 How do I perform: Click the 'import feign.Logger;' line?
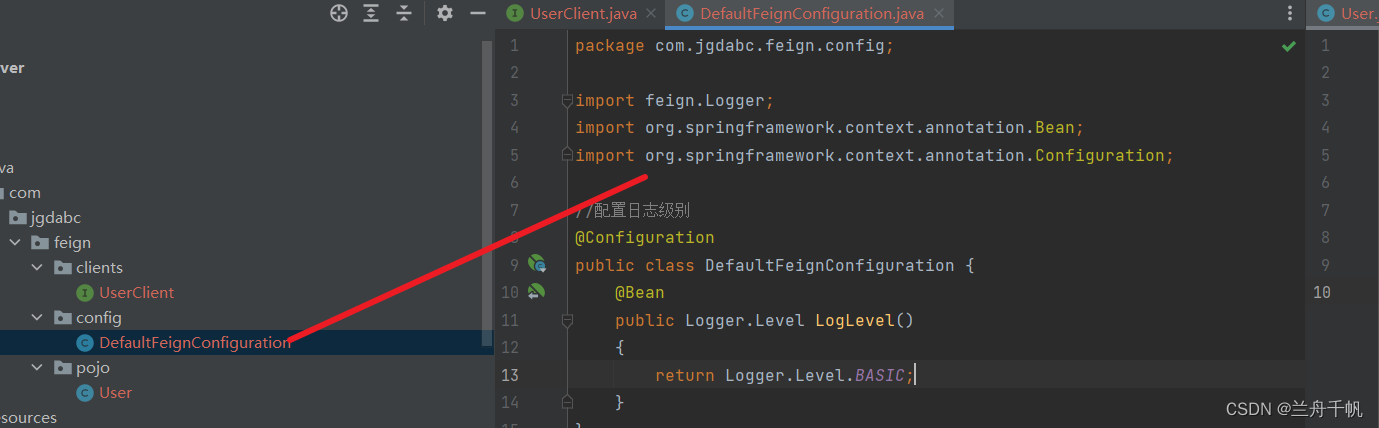point(675,100)
